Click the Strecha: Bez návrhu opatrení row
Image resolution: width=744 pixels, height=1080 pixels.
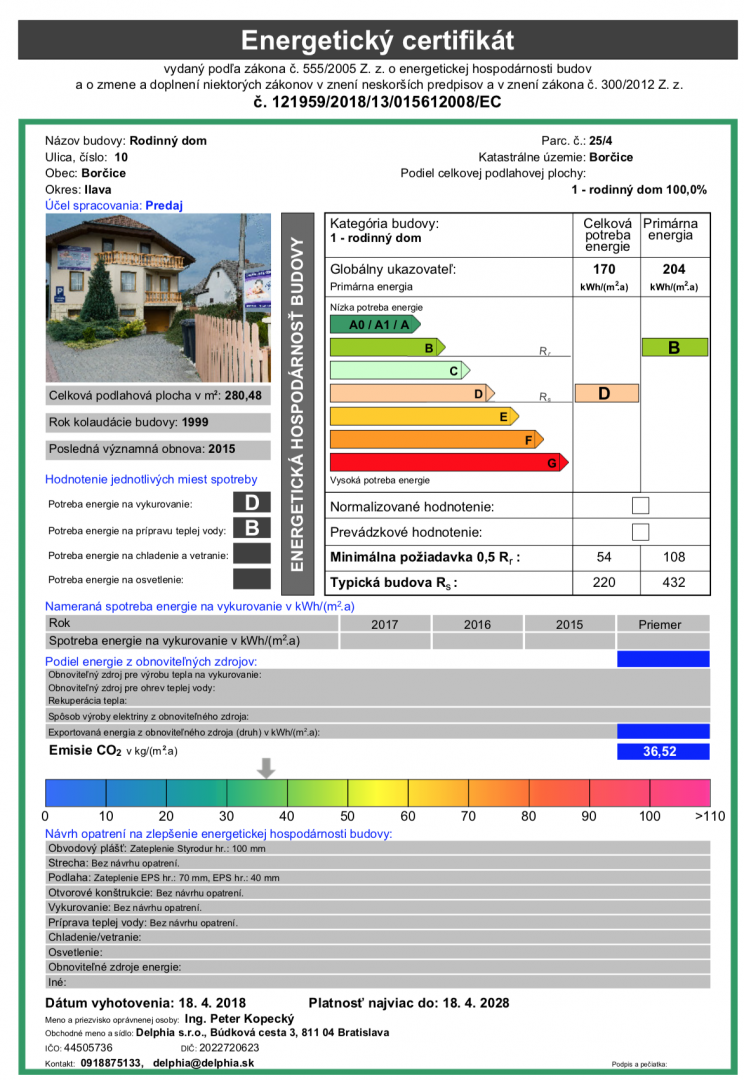tap(378, 863)
